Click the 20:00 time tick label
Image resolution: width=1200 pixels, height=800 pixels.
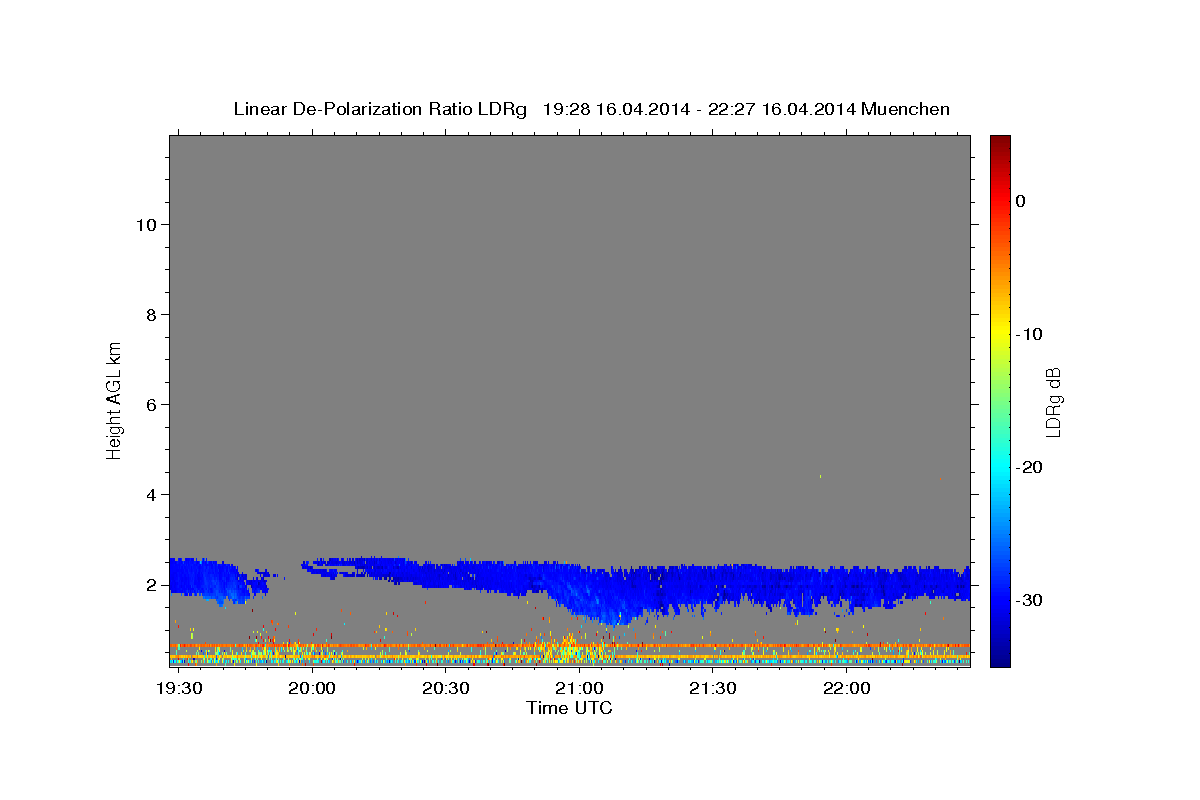312,689
